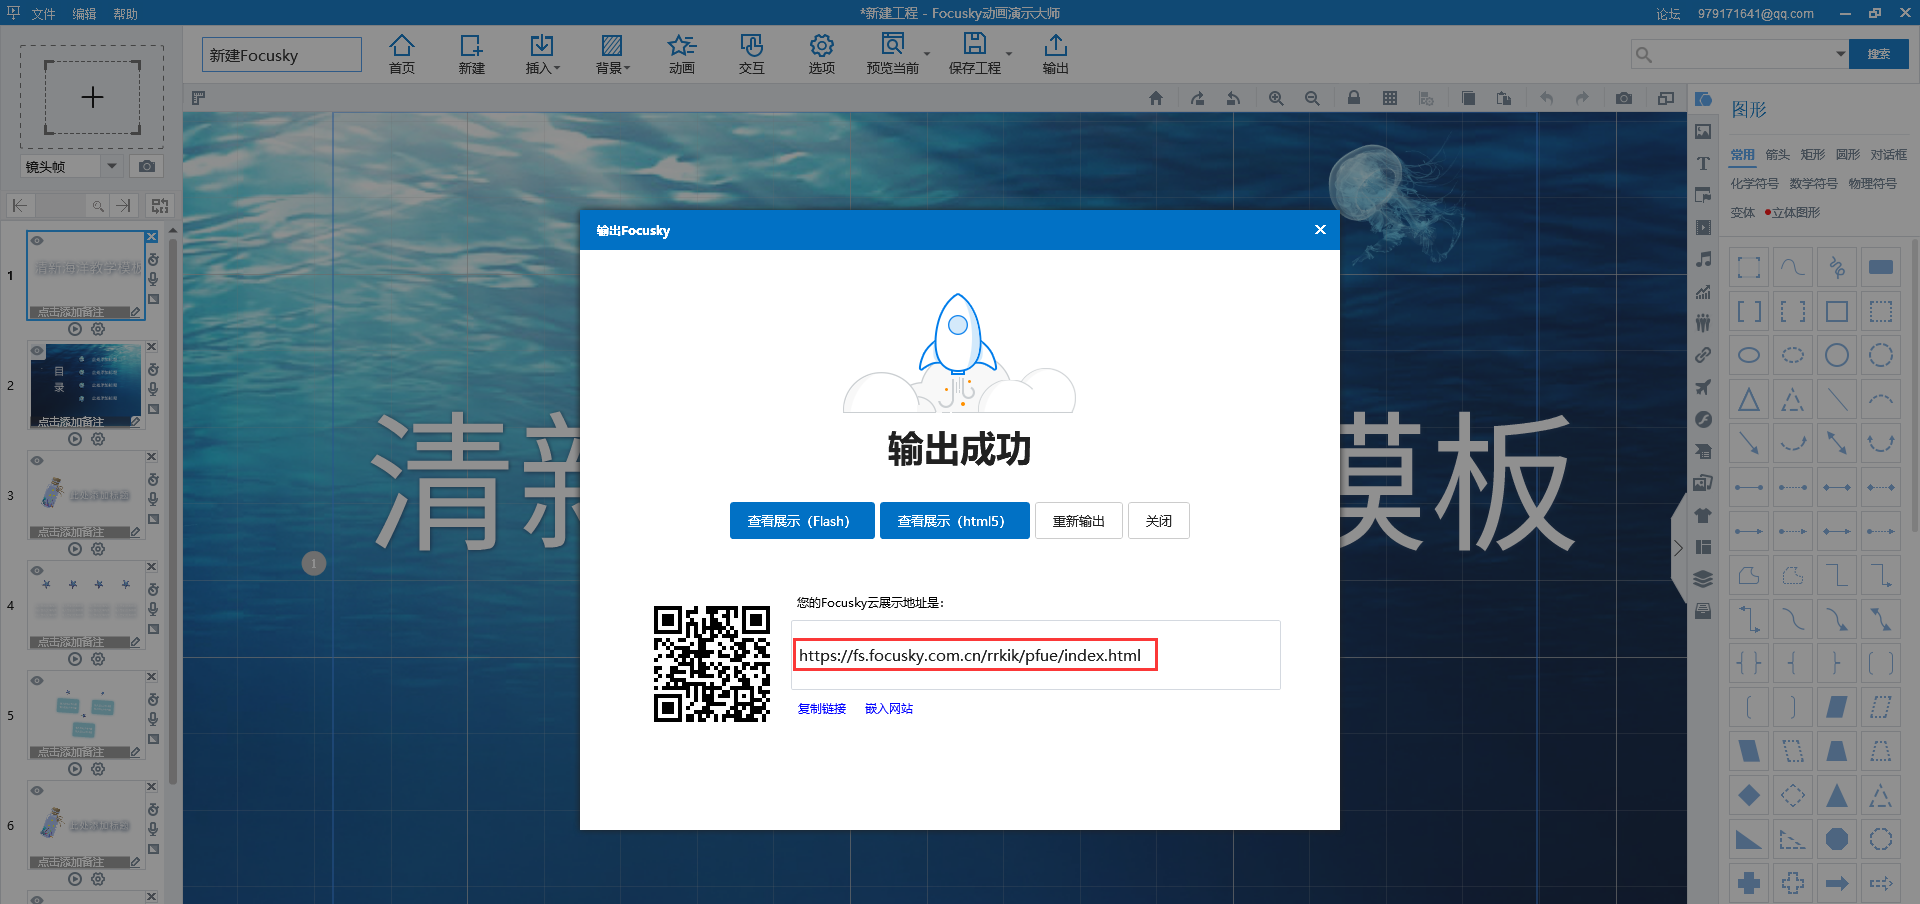1920x904 pixels.
Task: Open the hyperlink sidebar icon
Action: click(x=1703, y=355)
